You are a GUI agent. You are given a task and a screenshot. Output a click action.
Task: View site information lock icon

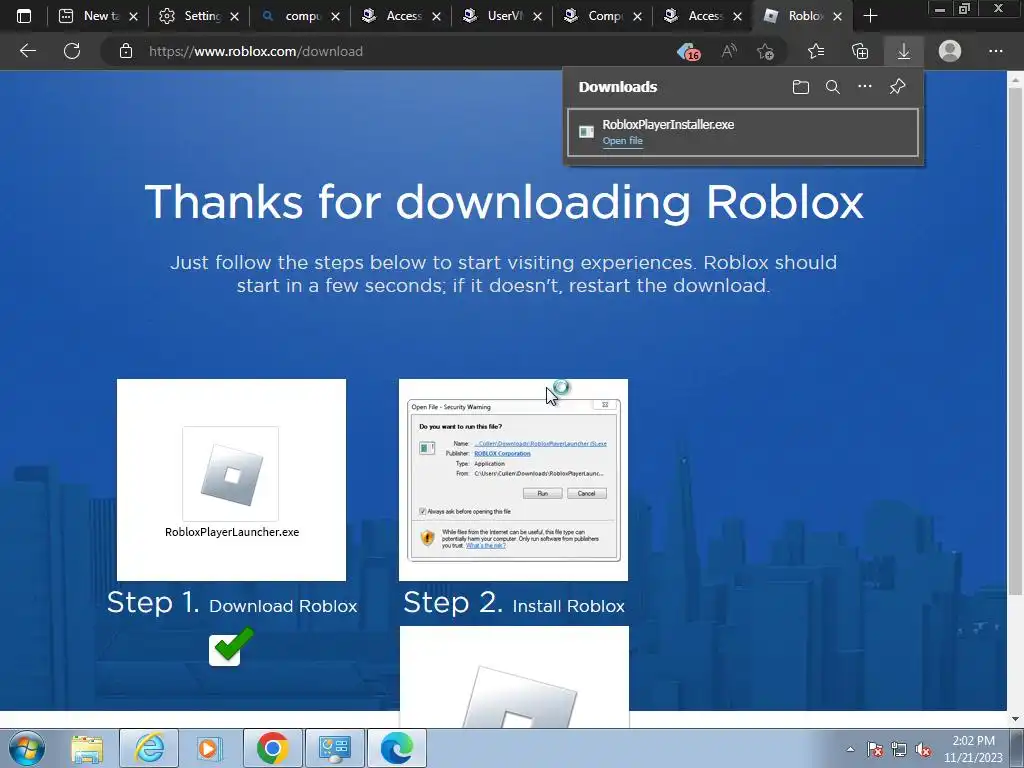tap(126, 51)
